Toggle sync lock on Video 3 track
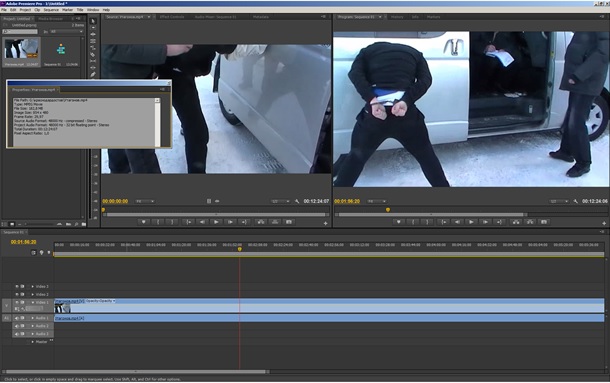 (23, 286)
